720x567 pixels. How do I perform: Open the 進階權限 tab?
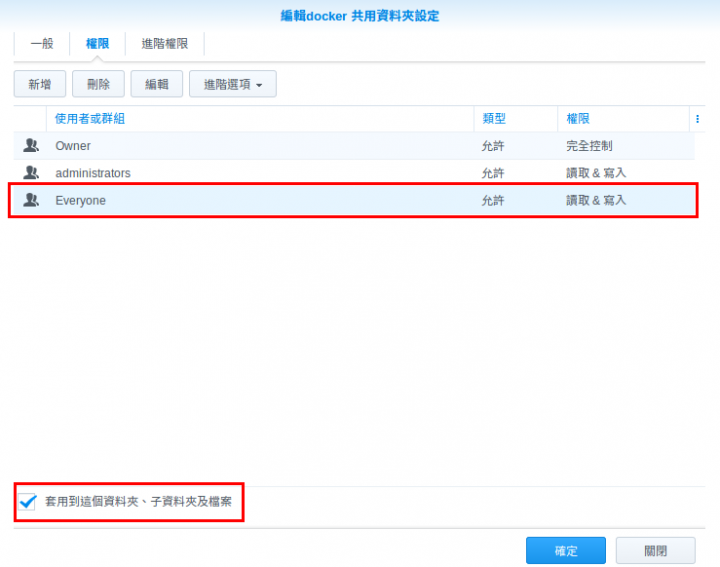point(165,44)
